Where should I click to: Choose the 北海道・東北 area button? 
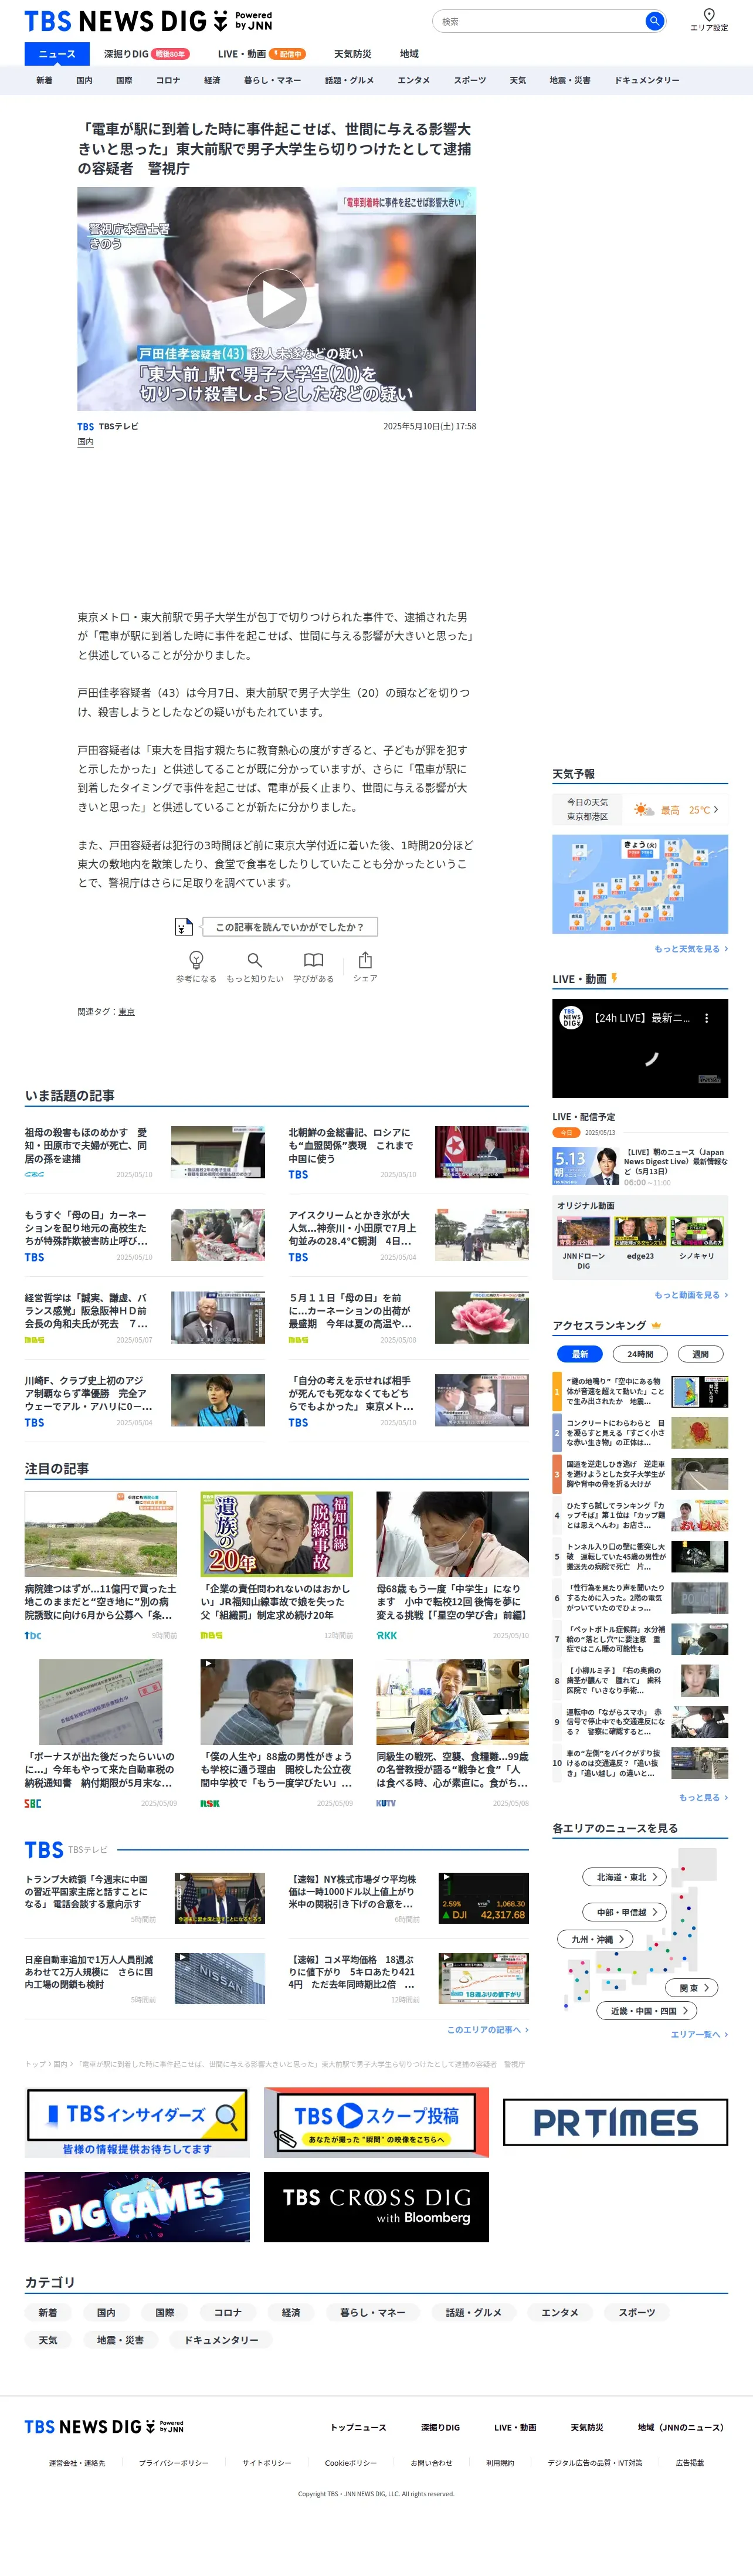[625, 1877]
